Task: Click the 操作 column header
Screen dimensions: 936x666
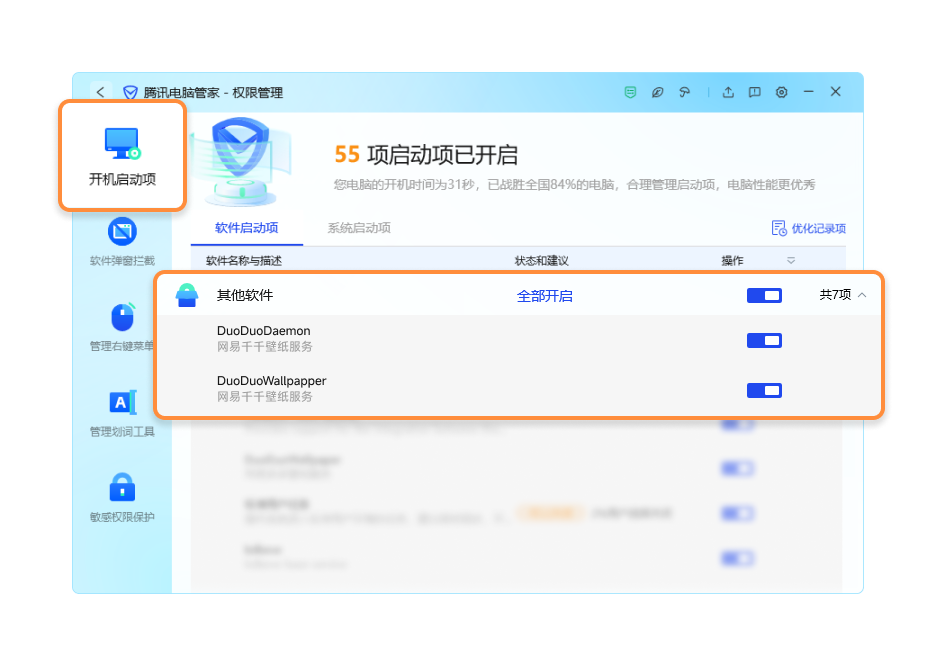Action: [x=732, y=261]
